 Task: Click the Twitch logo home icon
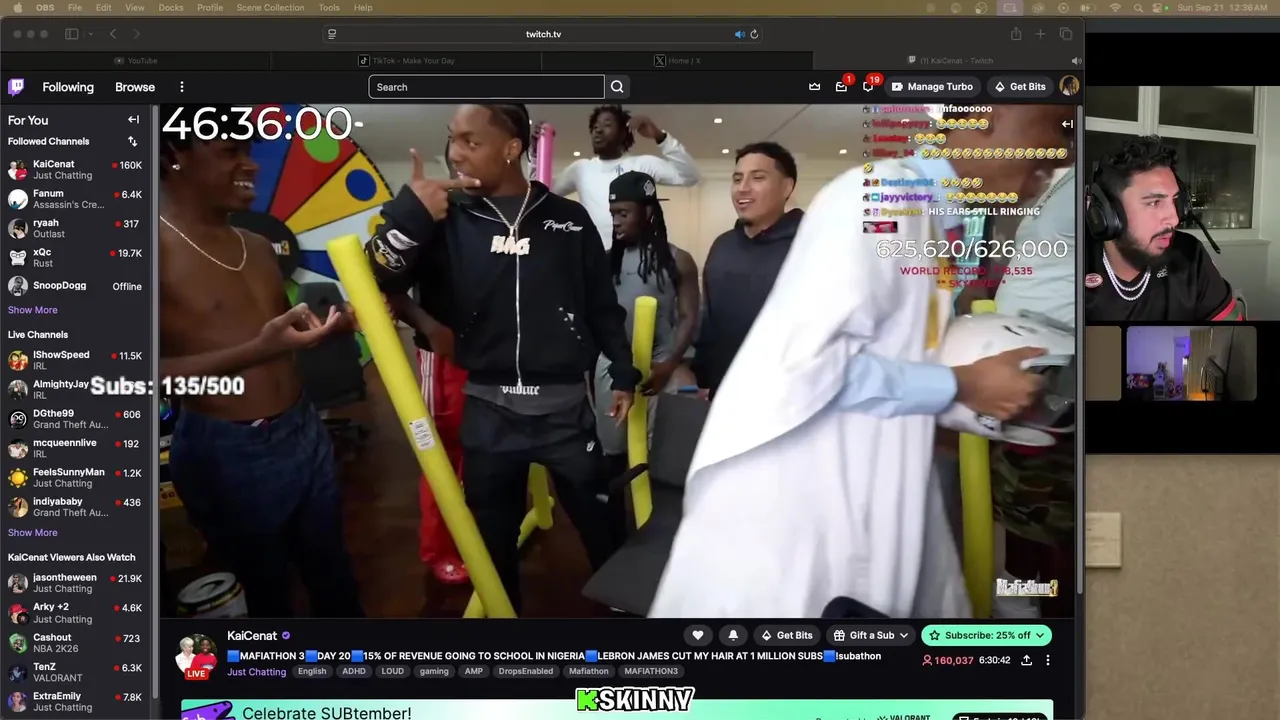tap(16, 87)
